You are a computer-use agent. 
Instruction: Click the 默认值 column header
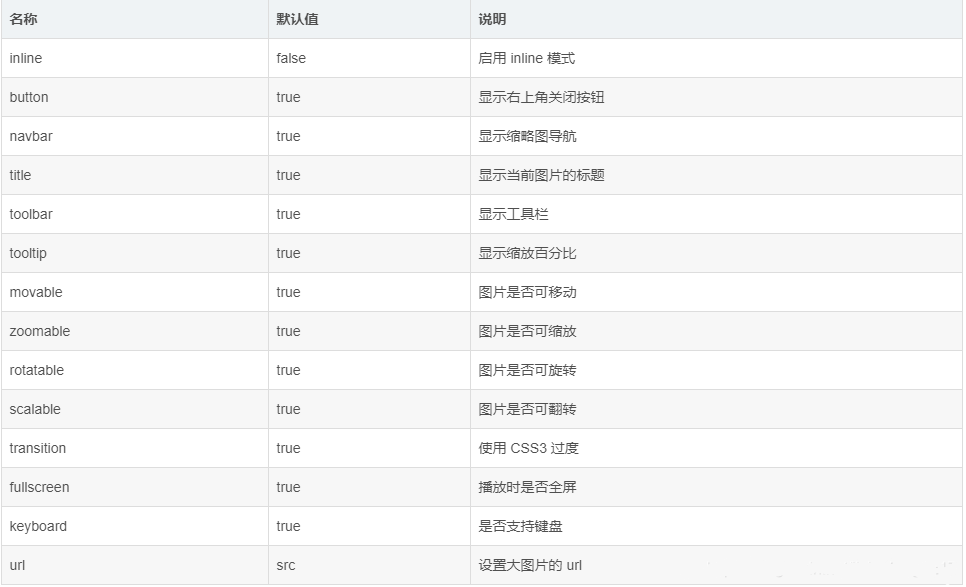tap(297, 19)
